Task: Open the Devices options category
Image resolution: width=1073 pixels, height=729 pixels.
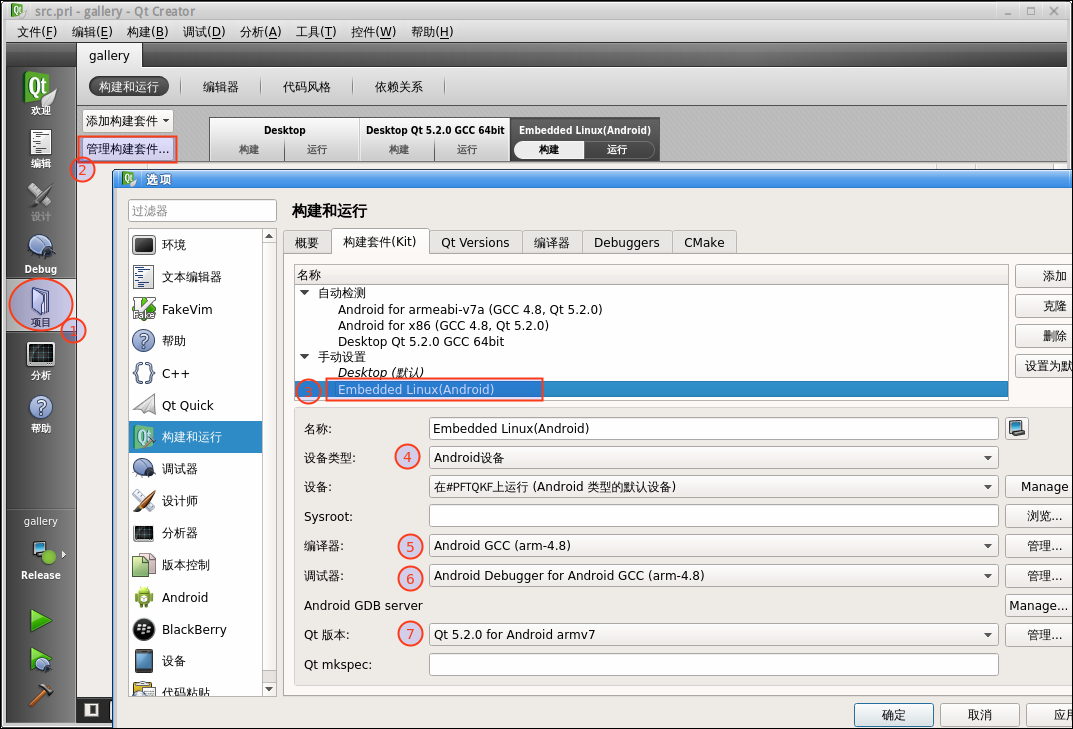Action: pos(196,661)
